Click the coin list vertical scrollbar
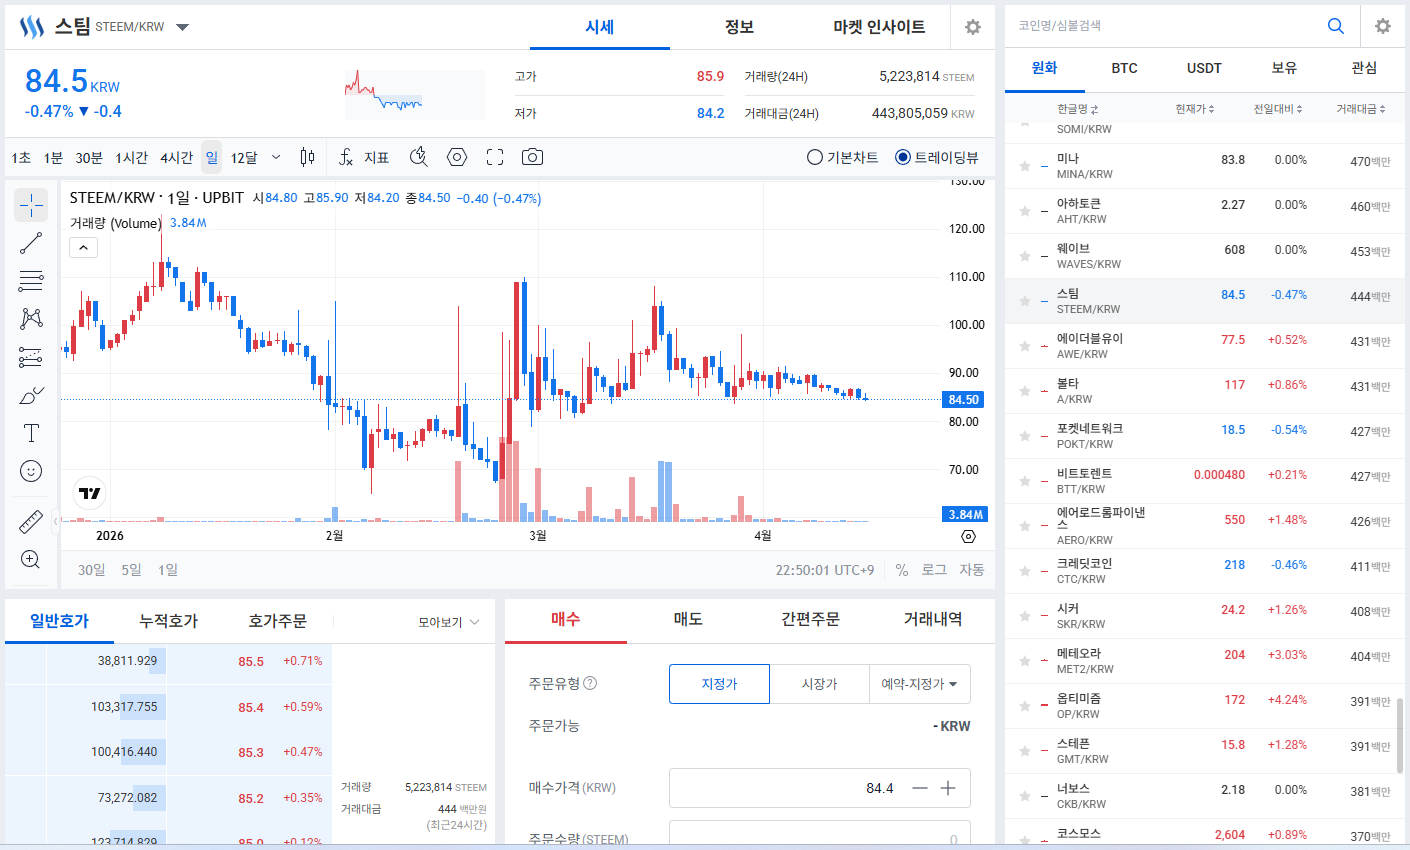Image resolution: width=1410 pixels, height=850 pixels. tap(1400, 735)
